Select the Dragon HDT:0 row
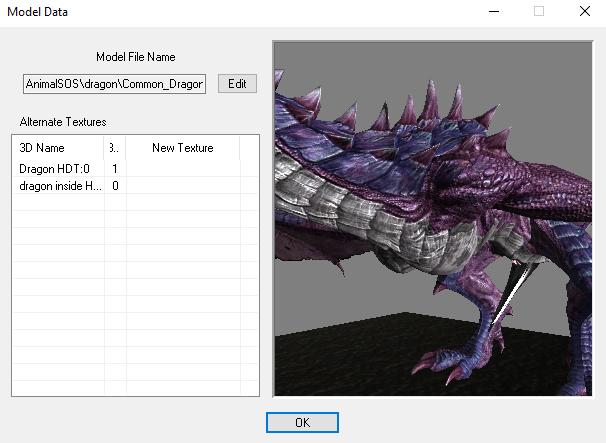The height and width of the screenshot is (443, 606). tap(135, 169)
